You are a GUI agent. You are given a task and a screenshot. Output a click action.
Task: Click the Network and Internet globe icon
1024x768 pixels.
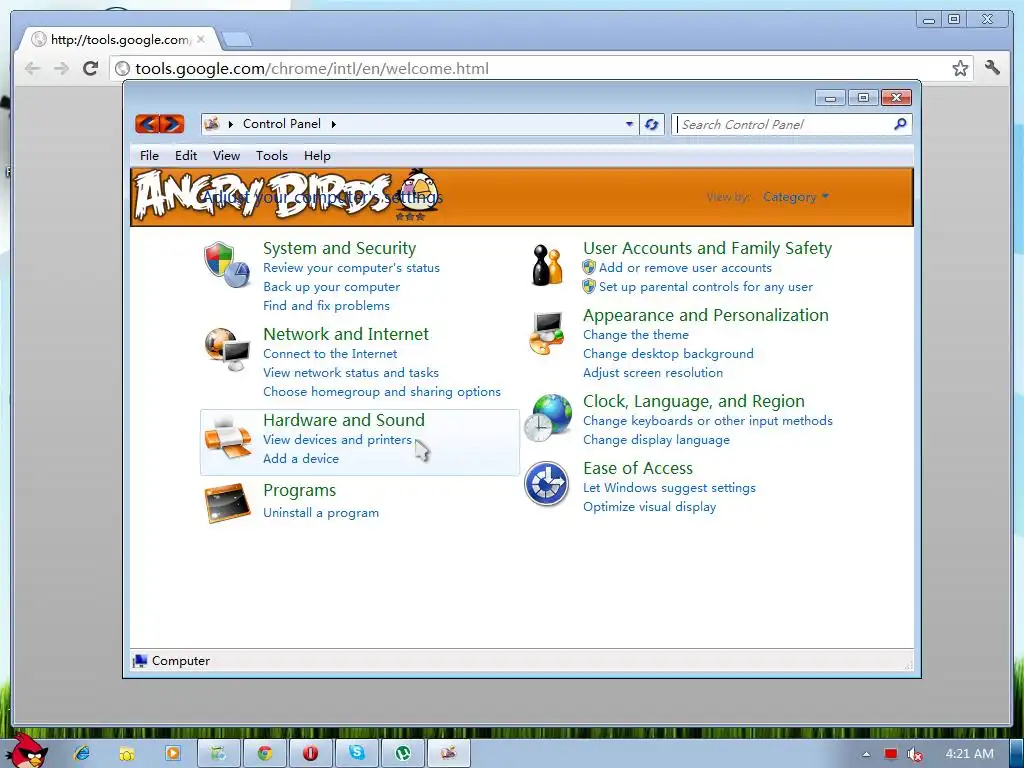pos(227,349)
